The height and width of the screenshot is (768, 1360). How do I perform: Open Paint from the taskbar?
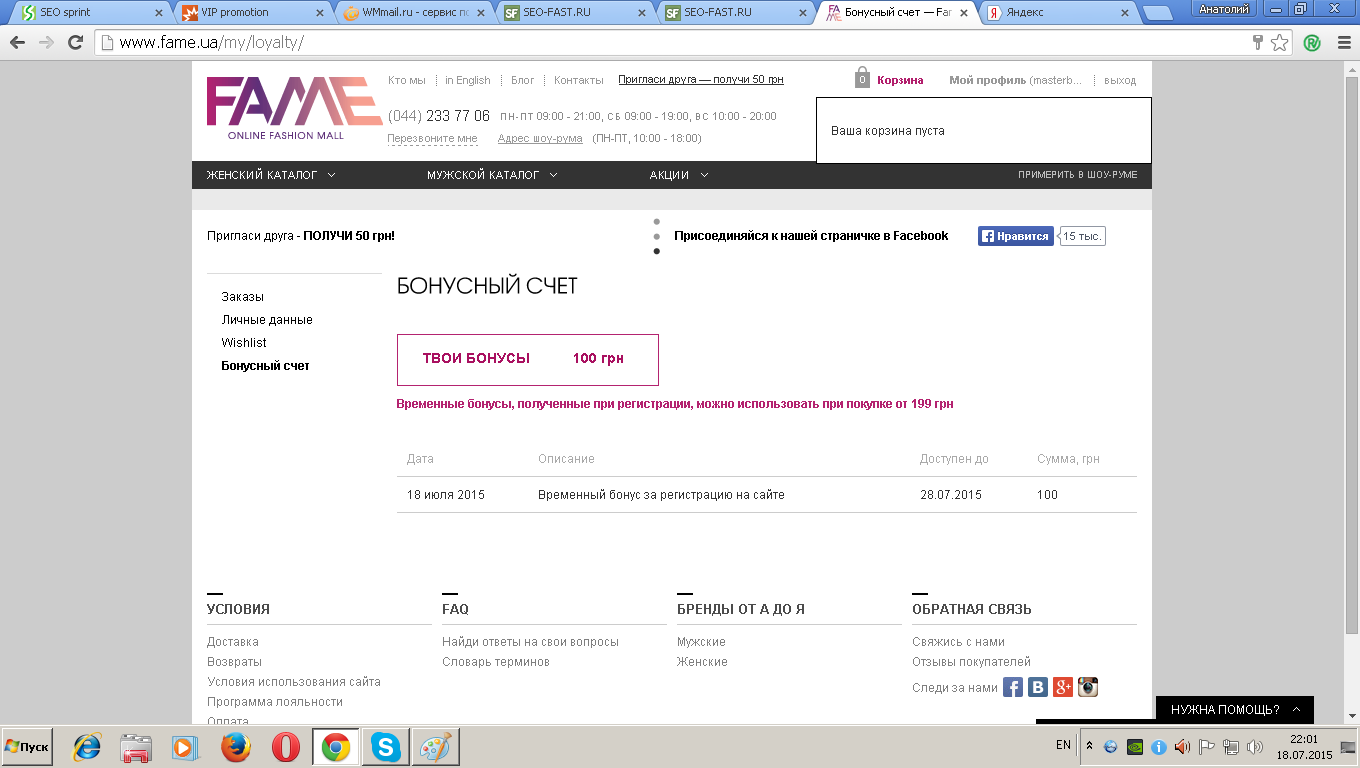[435, 747]
